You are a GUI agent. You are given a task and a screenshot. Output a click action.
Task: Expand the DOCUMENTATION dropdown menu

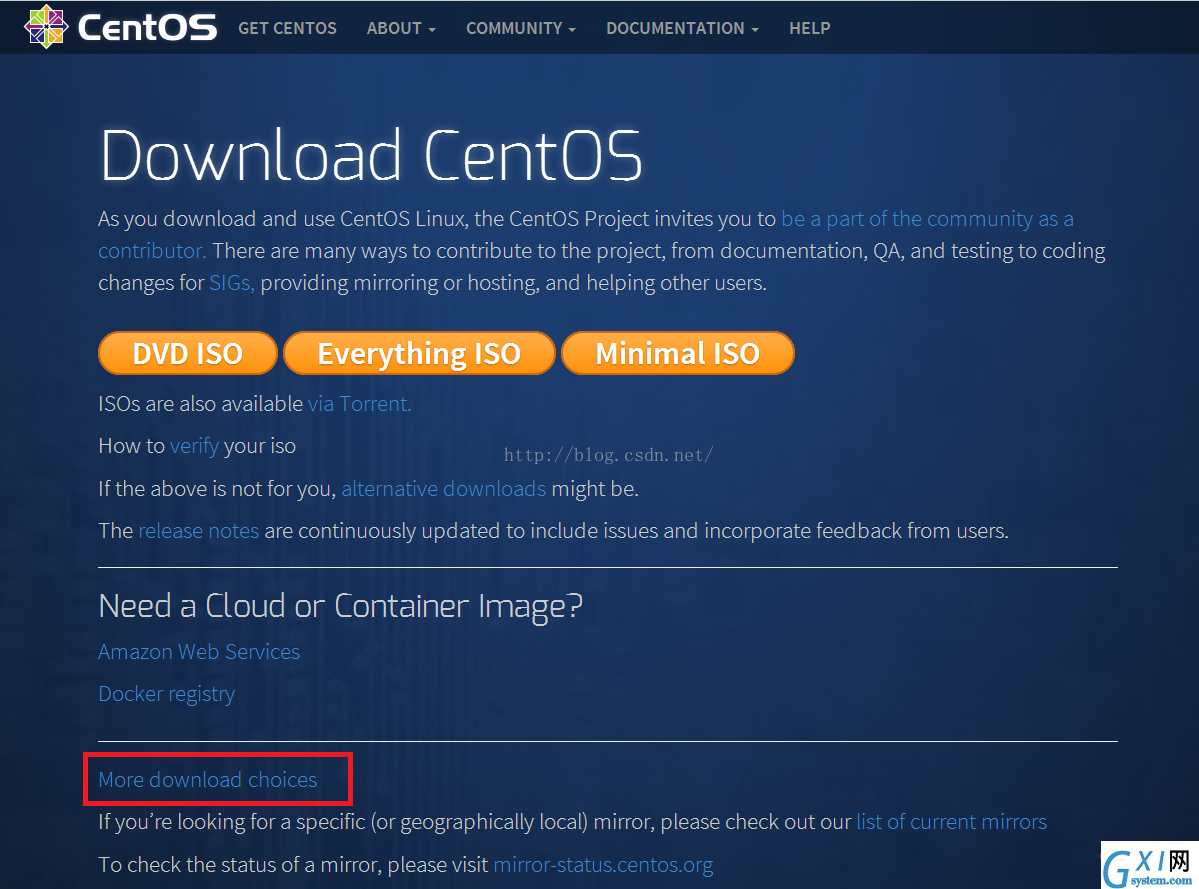pos(682,28)
